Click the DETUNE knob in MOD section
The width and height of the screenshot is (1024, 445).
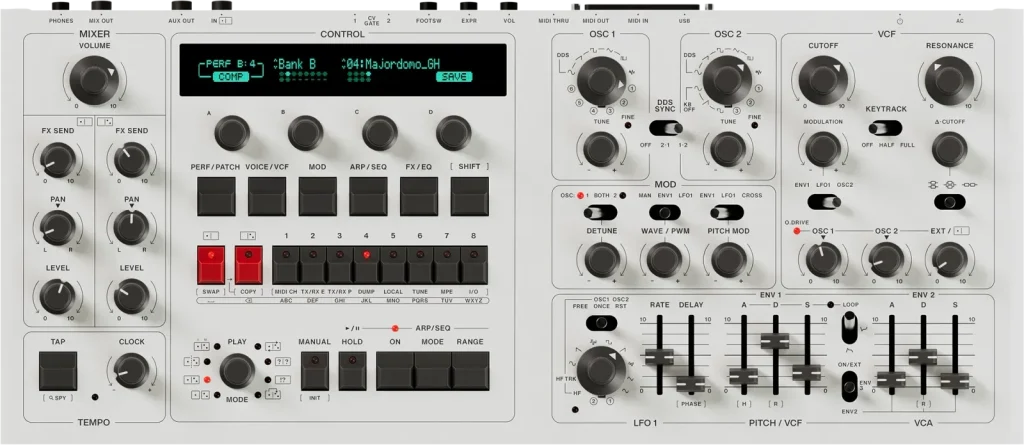601,259
